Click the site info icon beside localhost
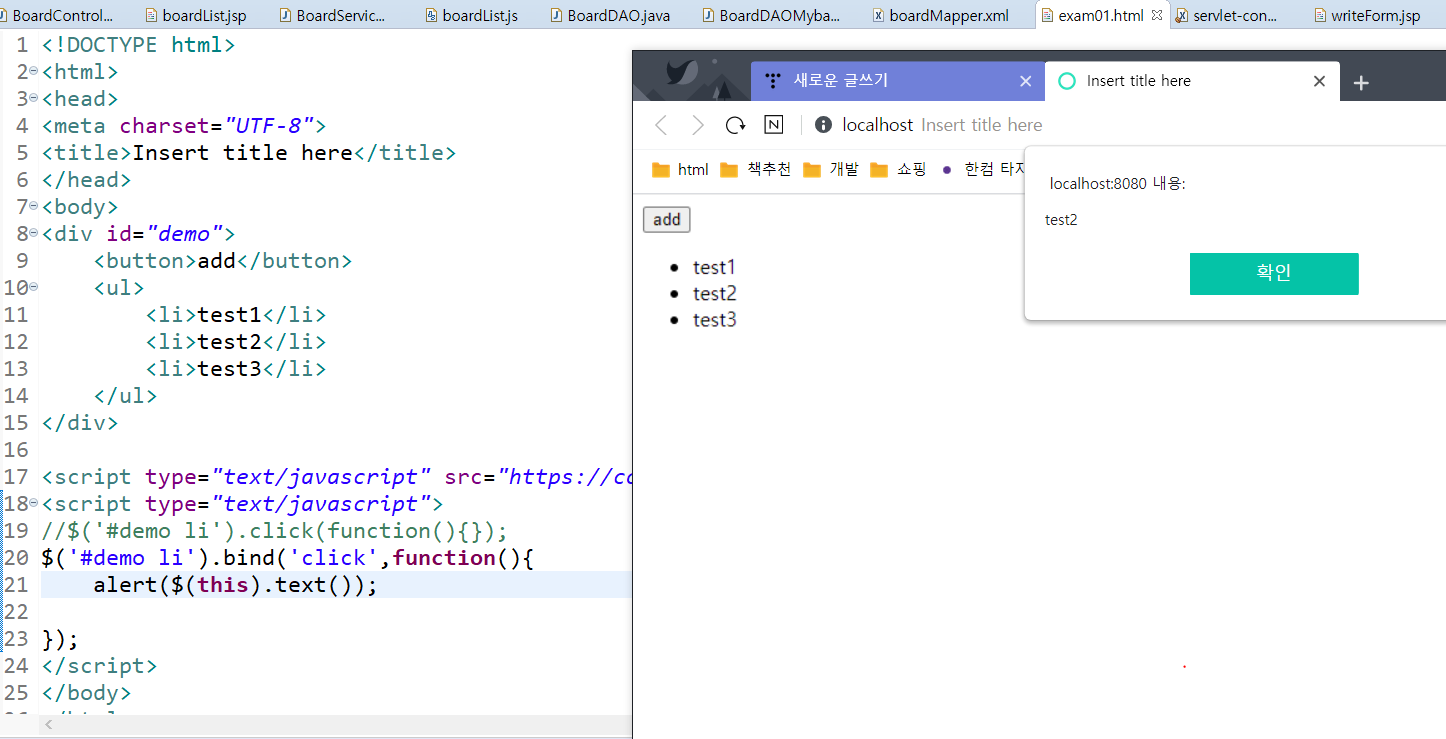 [x=824, y=125]
